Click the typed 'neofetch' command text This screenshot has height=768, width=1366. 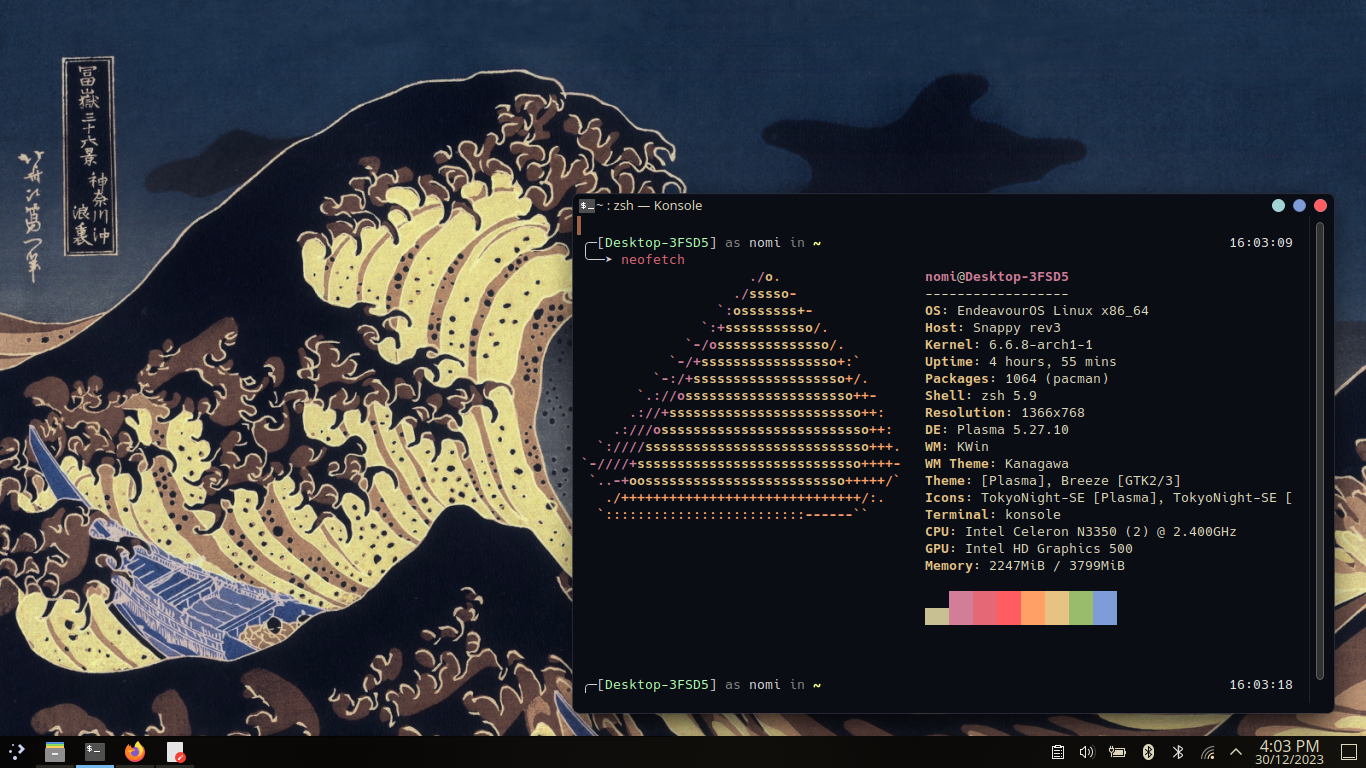point(653,260)
